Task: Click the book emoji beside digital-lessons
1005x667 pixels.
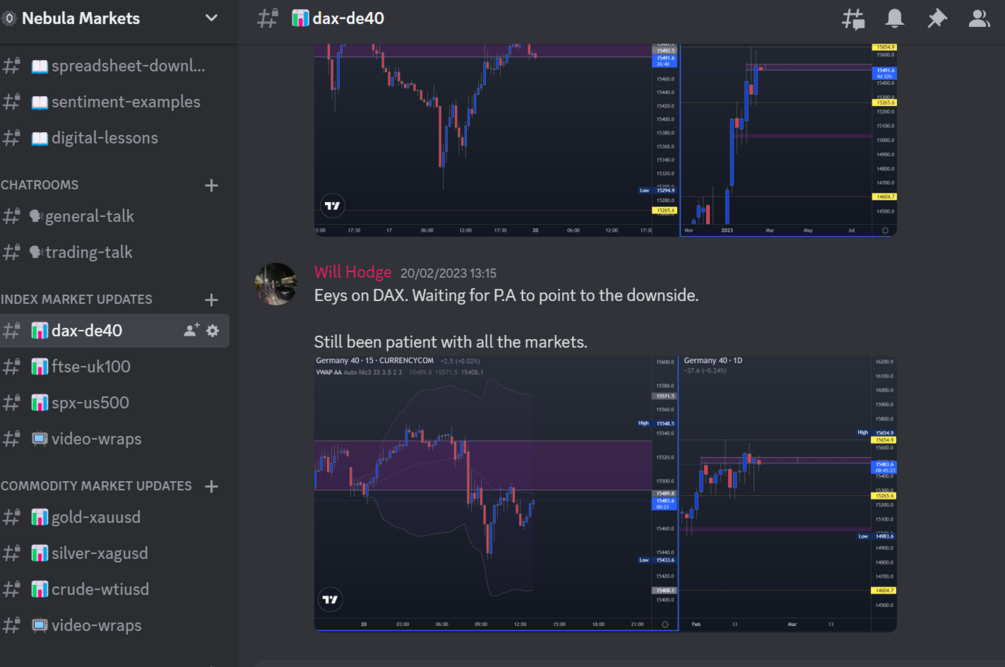Action: [x=40, y=138]
